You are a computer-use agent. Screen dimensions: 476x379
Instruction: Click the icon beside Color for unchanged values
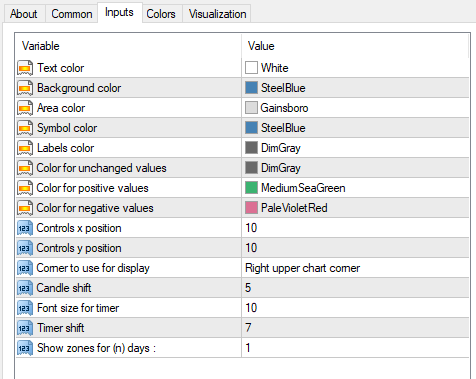(25, 168)
